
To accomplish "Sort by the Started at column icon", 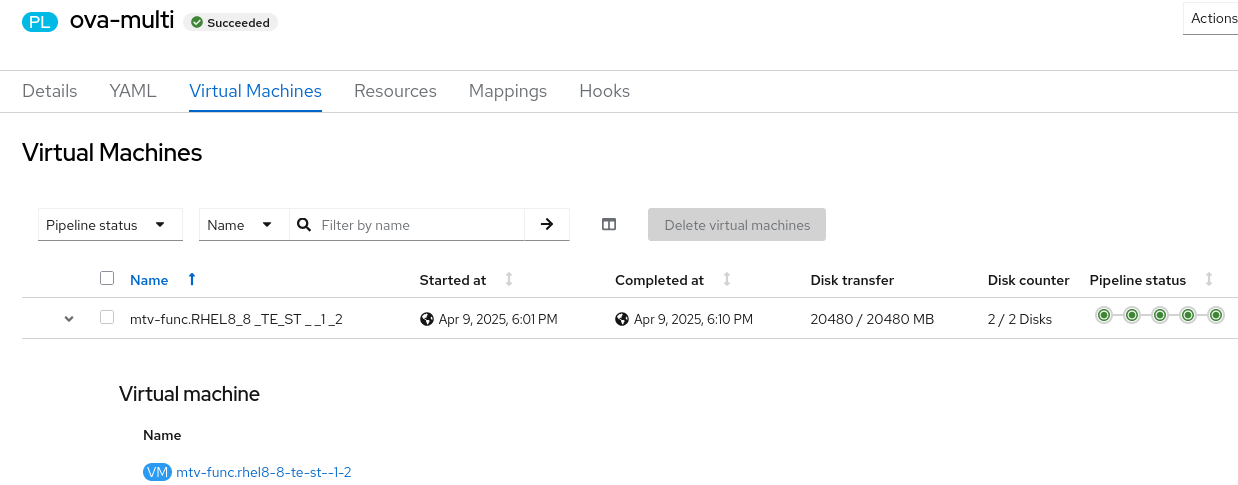I will pos(509,280).
